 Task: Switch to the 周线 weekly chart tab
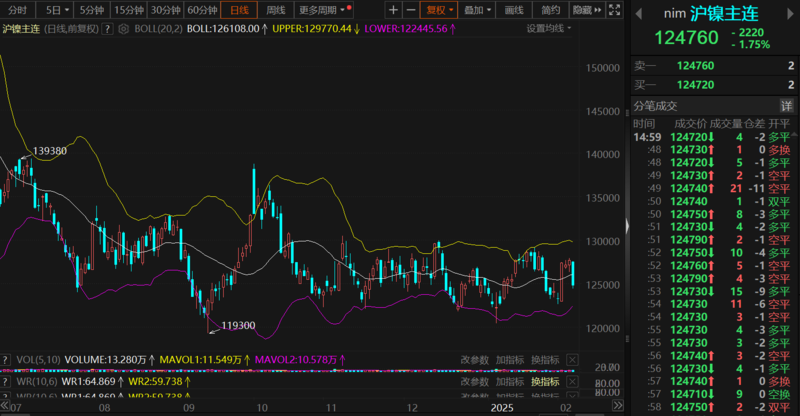coord(276,10)
